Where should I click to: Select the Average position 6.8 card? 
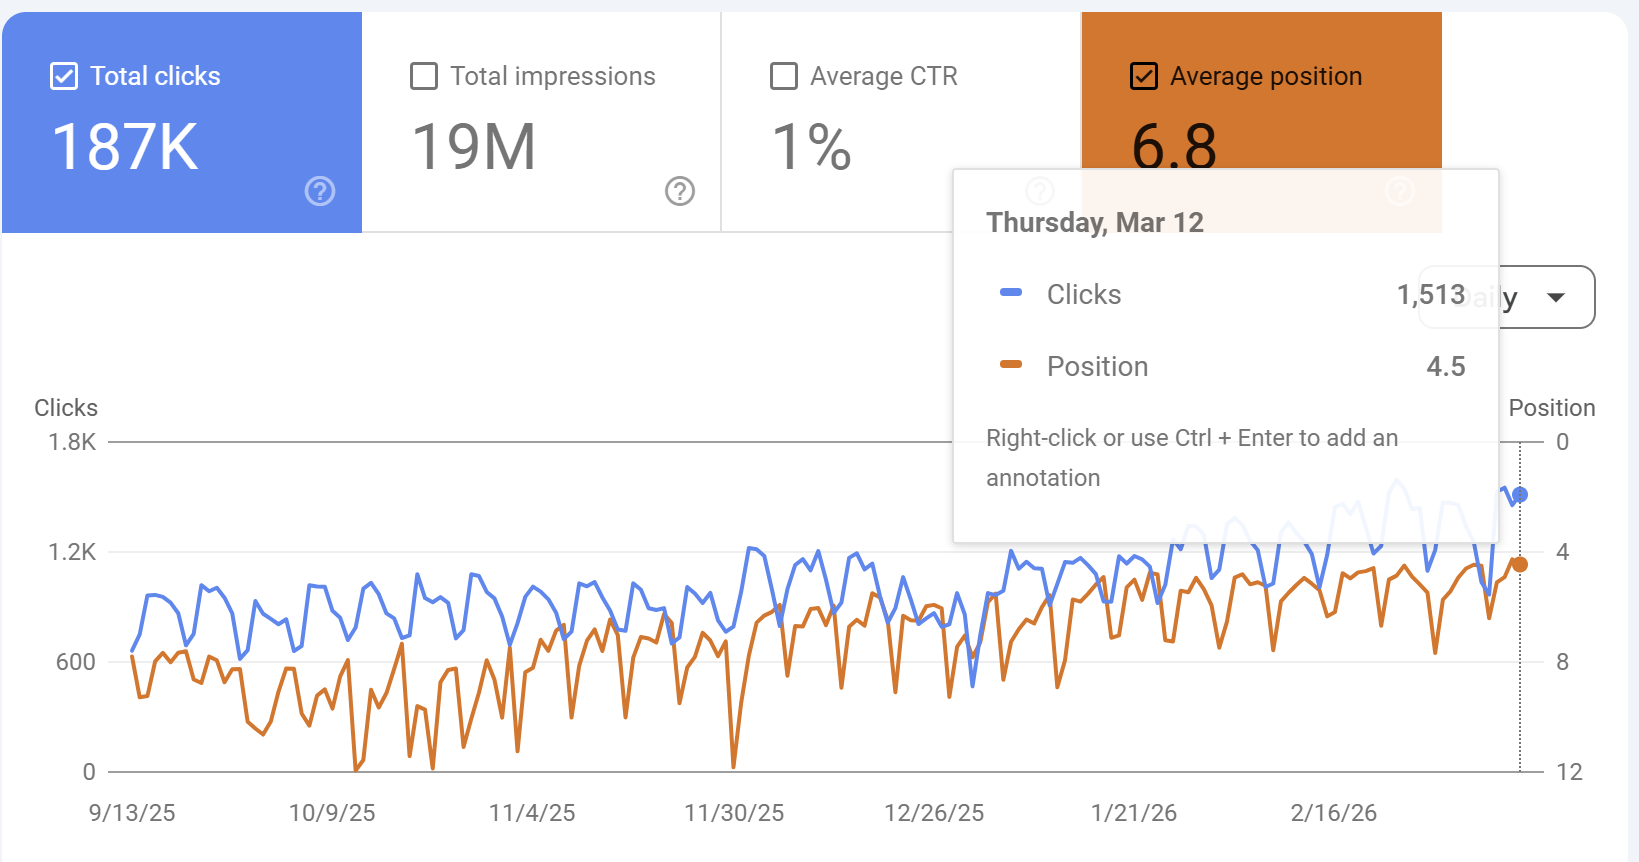click(x=1261, y=90)
